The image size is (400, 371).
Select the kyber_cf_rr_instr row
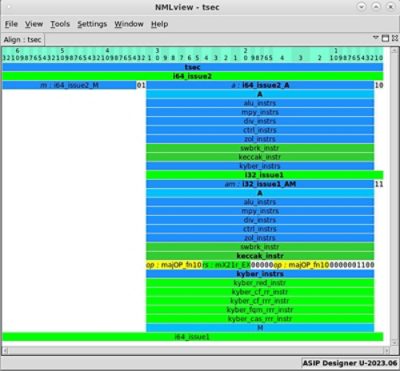[260, 292]
